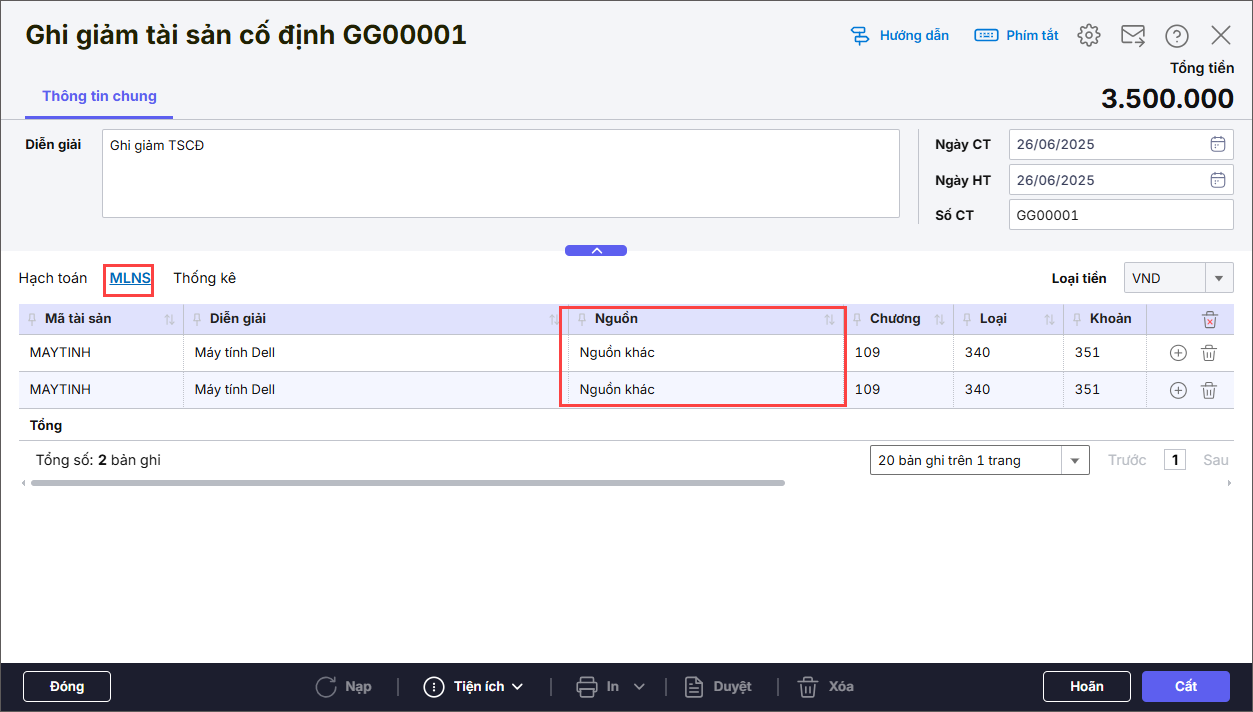Open the help question mark icon
The image size is (1253, 712).
[x=1176, y=36]
